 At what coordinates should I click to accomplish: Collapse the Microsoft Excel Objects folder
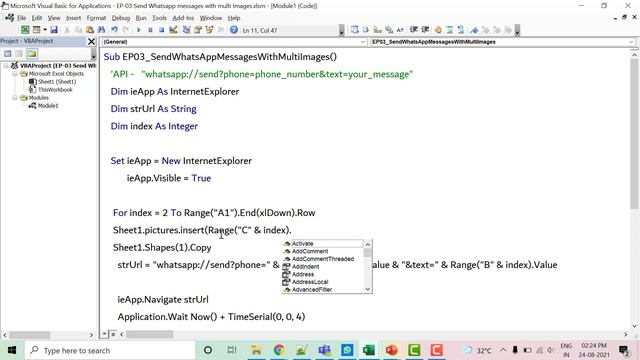coord(14,74)
